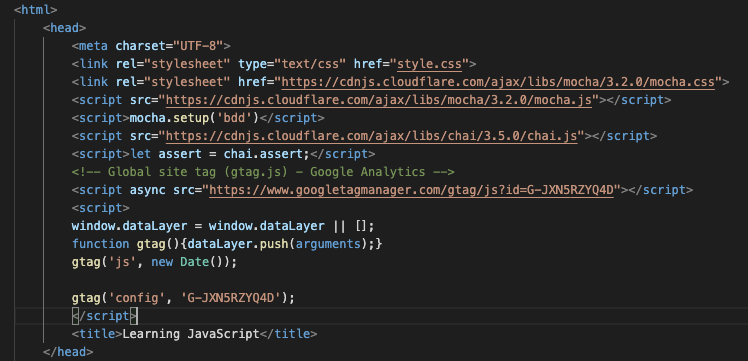
Task: Click the highlighted closing script tag
Action: [x=104, y=316]
